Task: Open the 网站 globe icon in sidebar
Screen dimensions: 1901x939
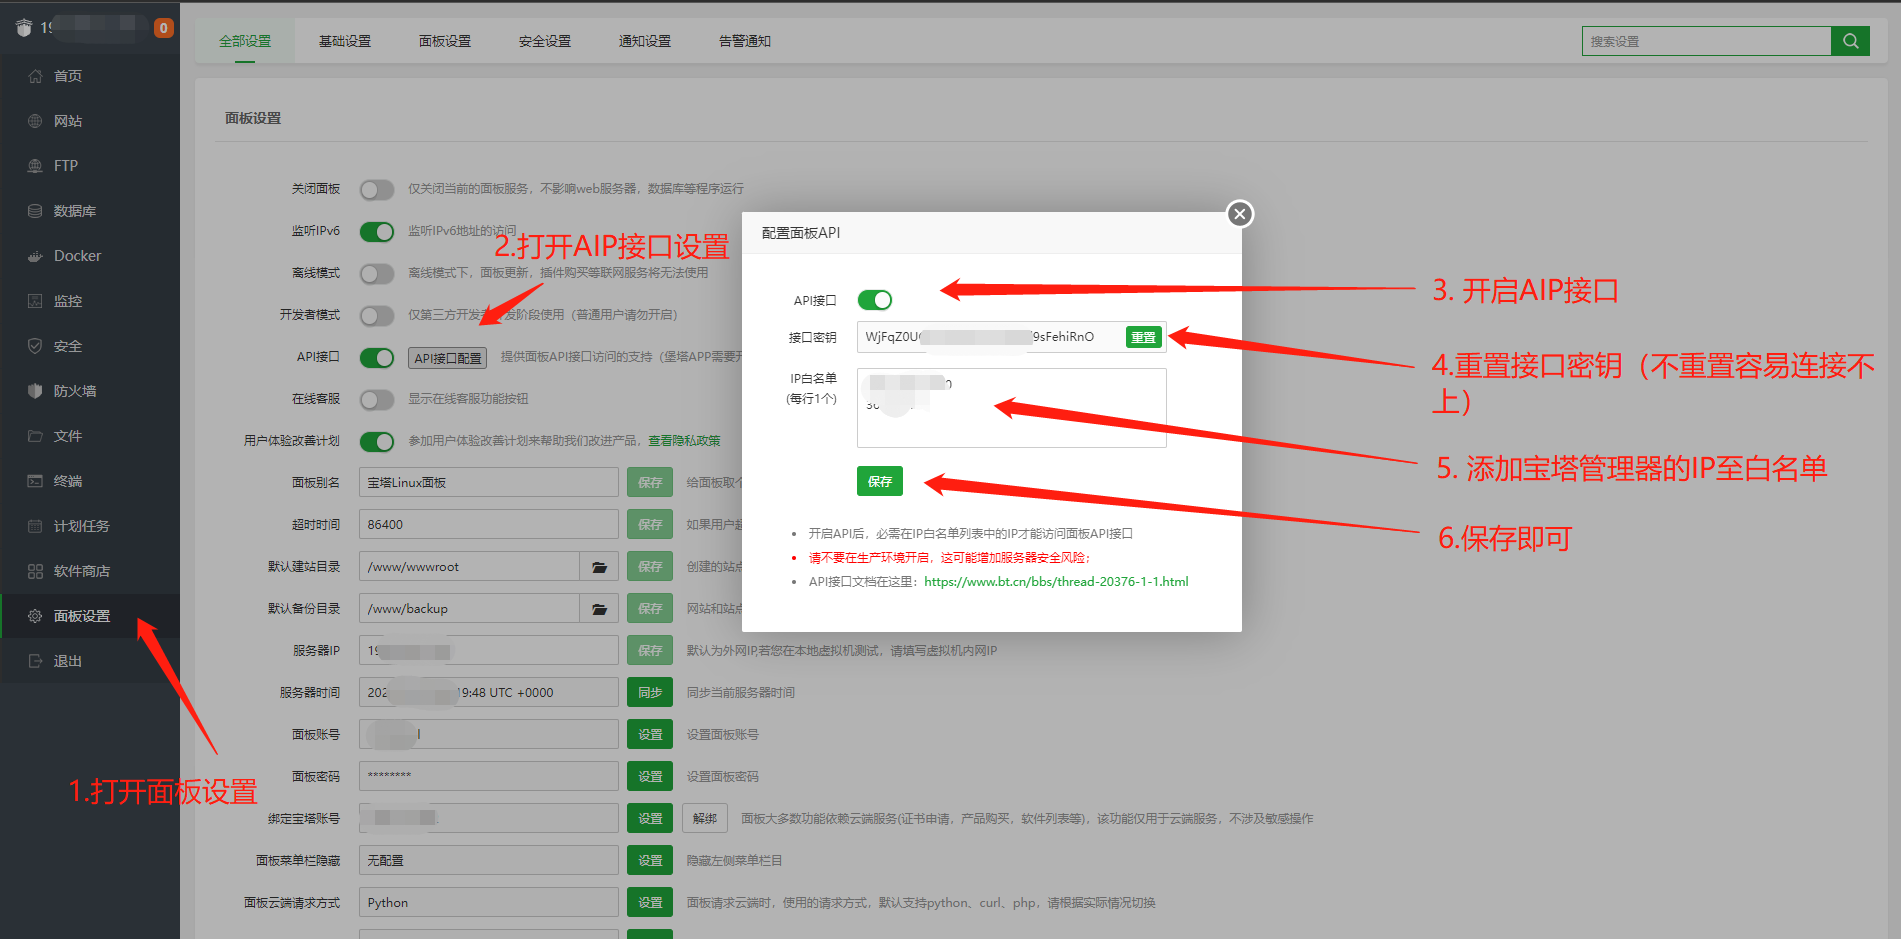Action: pyautogui.click(x=35, y=121)
